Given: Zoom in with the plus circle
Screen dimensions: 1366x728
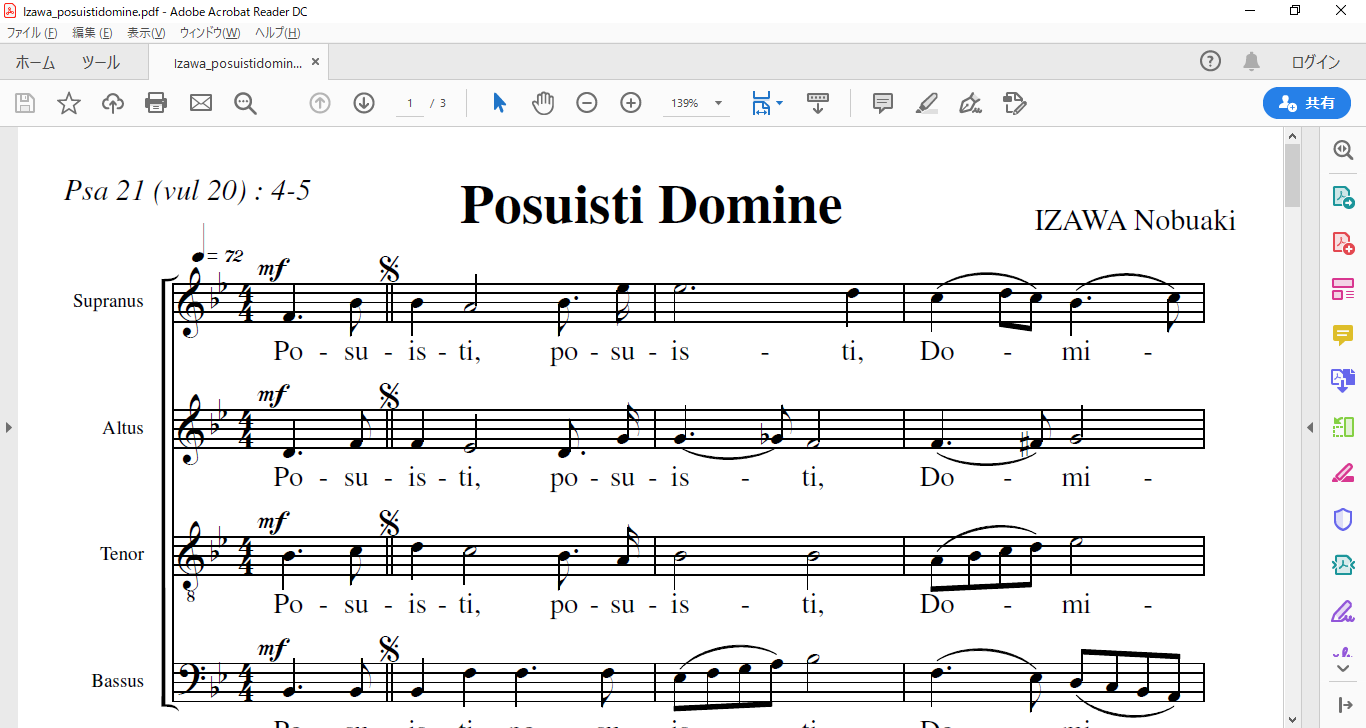Looking at the screenshot, I should 631,103.
